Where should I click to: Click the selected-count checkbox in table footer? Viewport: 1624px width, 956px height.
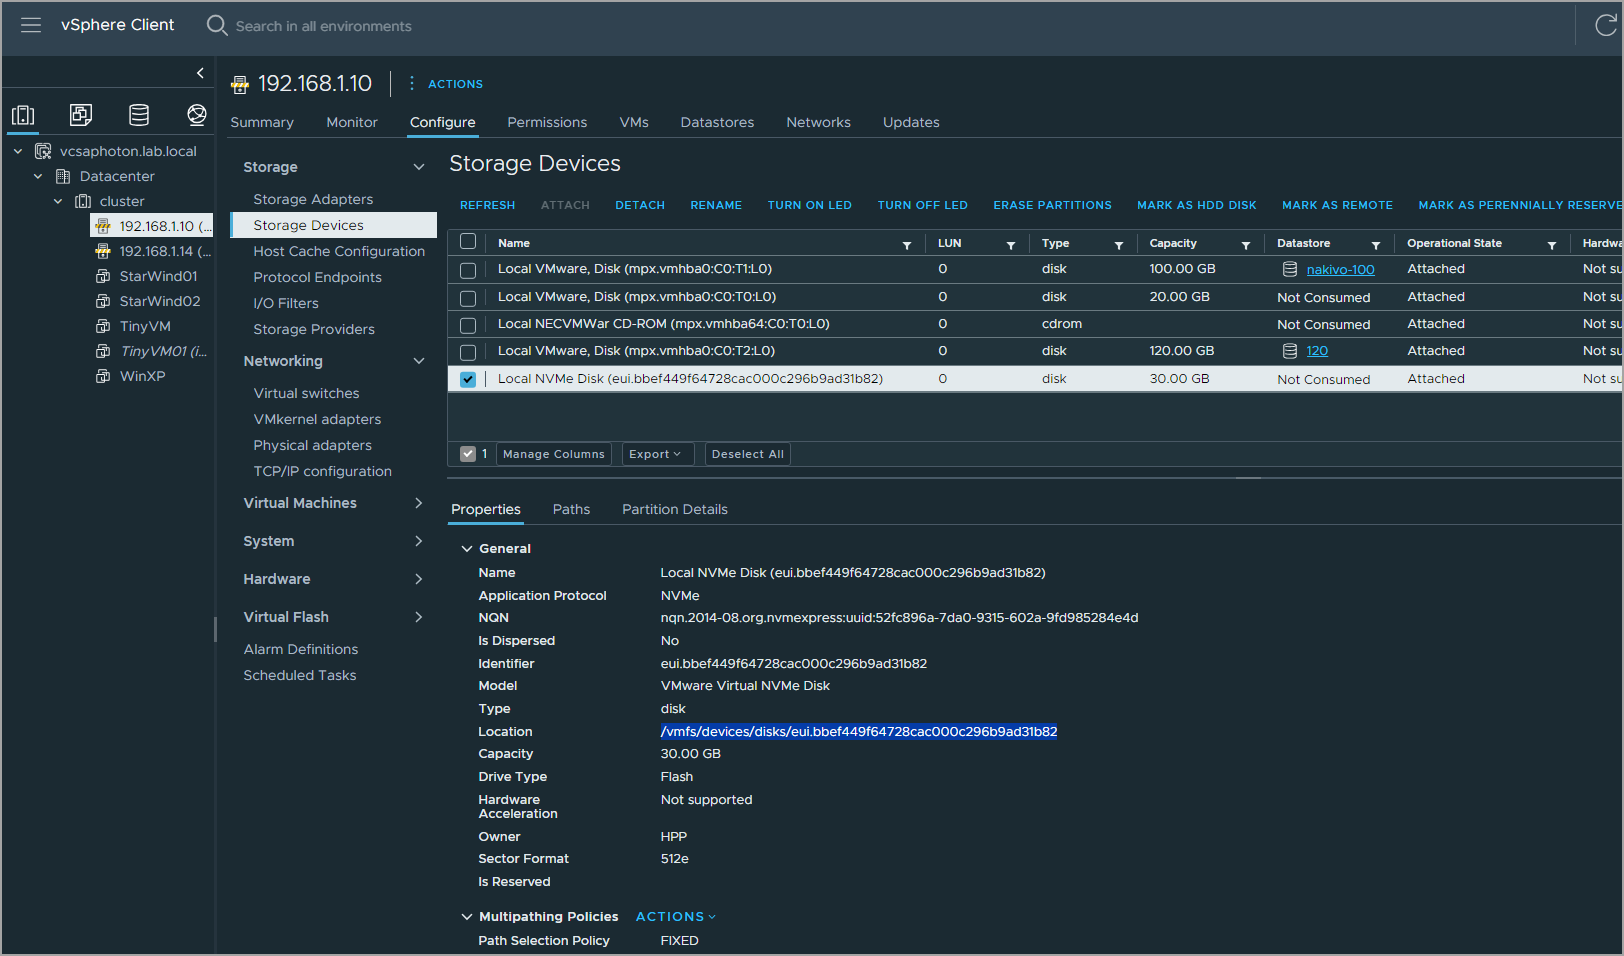coord(468,454)
